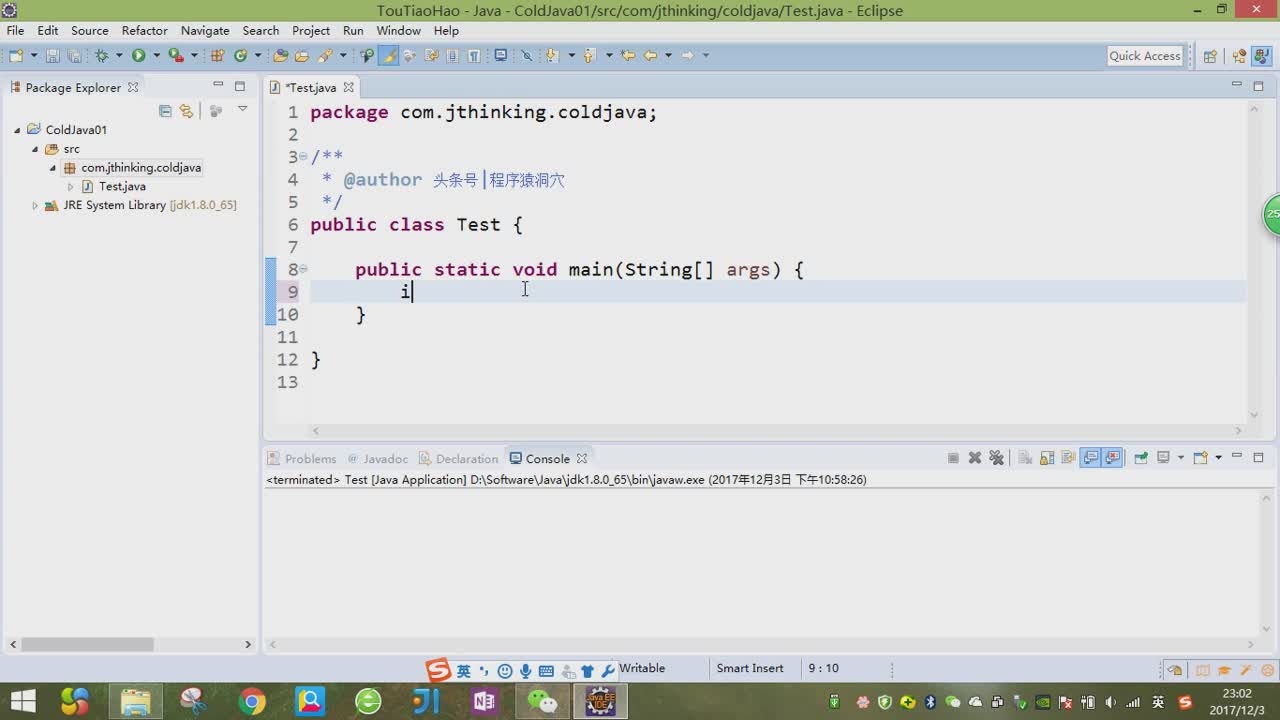
Task: Toggle Mark Occurrences highlighter
Action: coord(388,56)
